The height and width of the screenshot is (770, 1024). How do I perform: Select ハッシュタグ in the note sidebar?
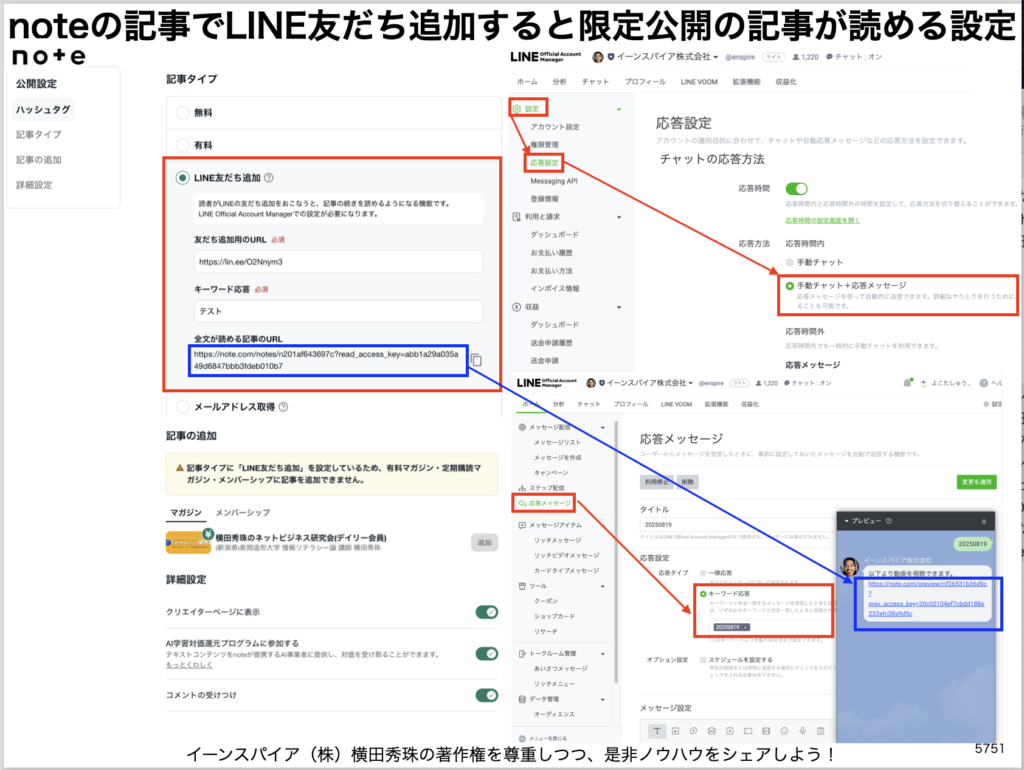tap(43, 109)
